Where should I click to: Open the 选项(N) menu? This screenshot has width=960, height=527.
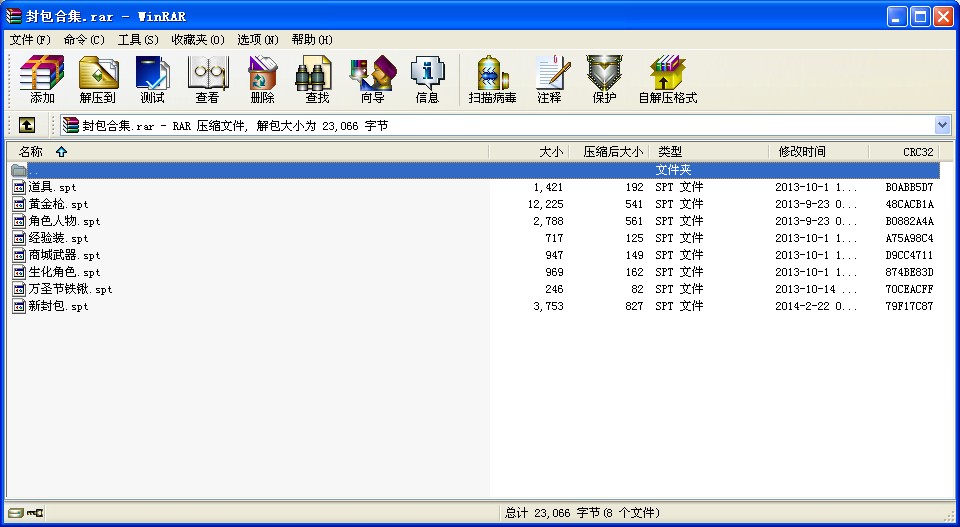[258, 40]
